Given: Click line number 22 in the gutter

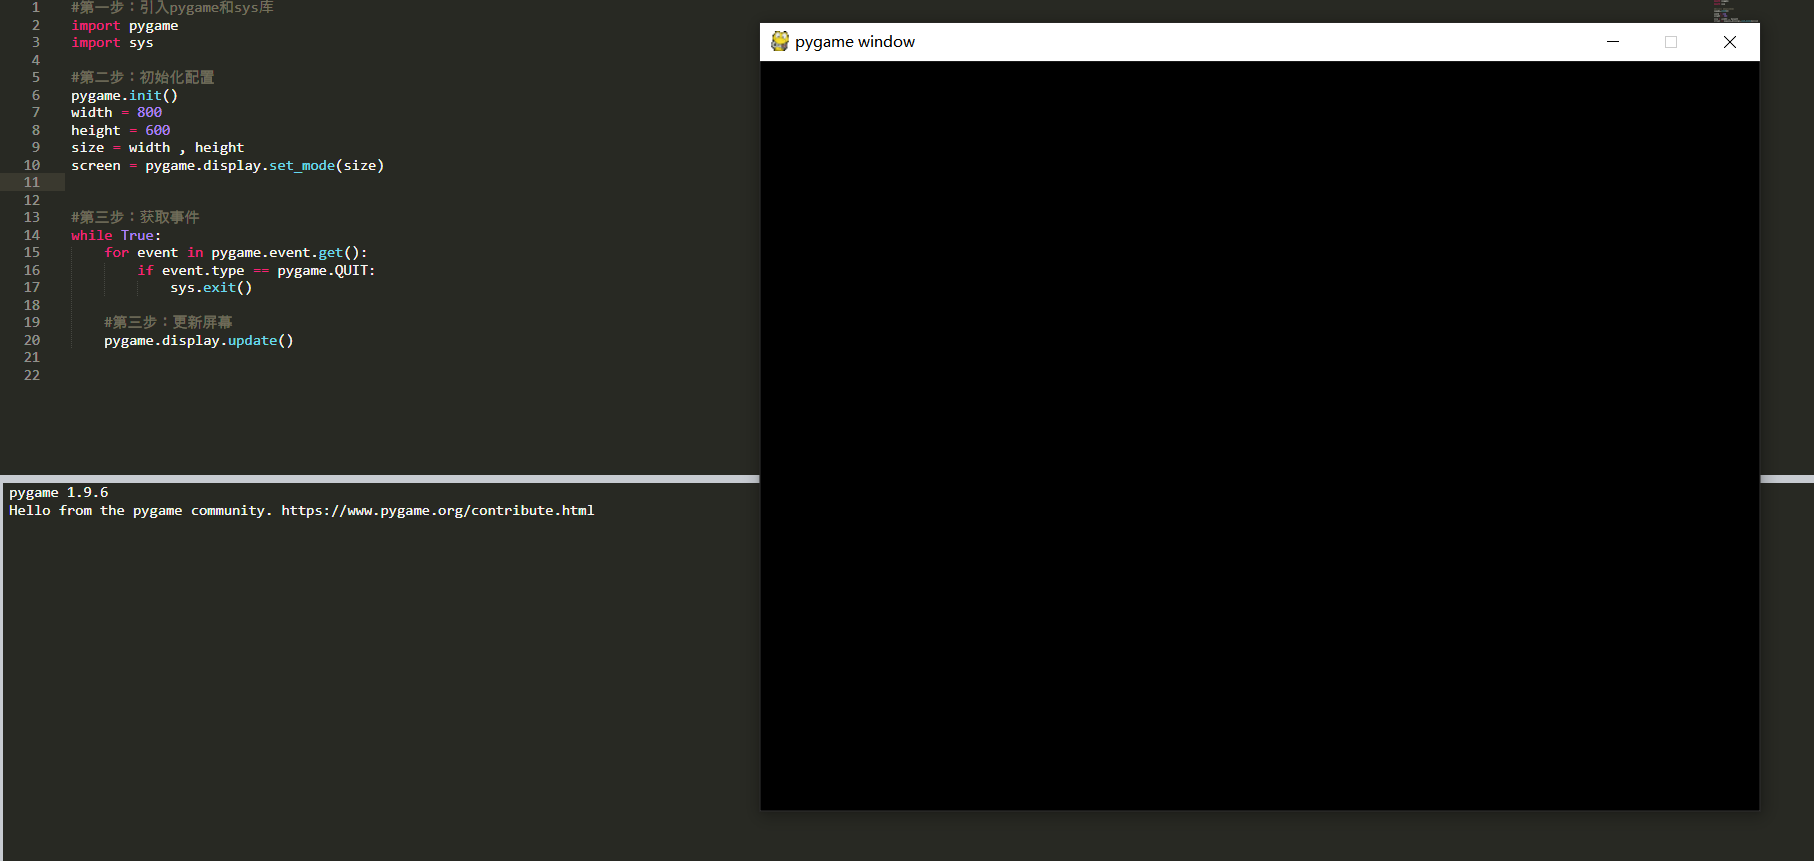Looking at the screenshot, I should (x=32, y=375).
